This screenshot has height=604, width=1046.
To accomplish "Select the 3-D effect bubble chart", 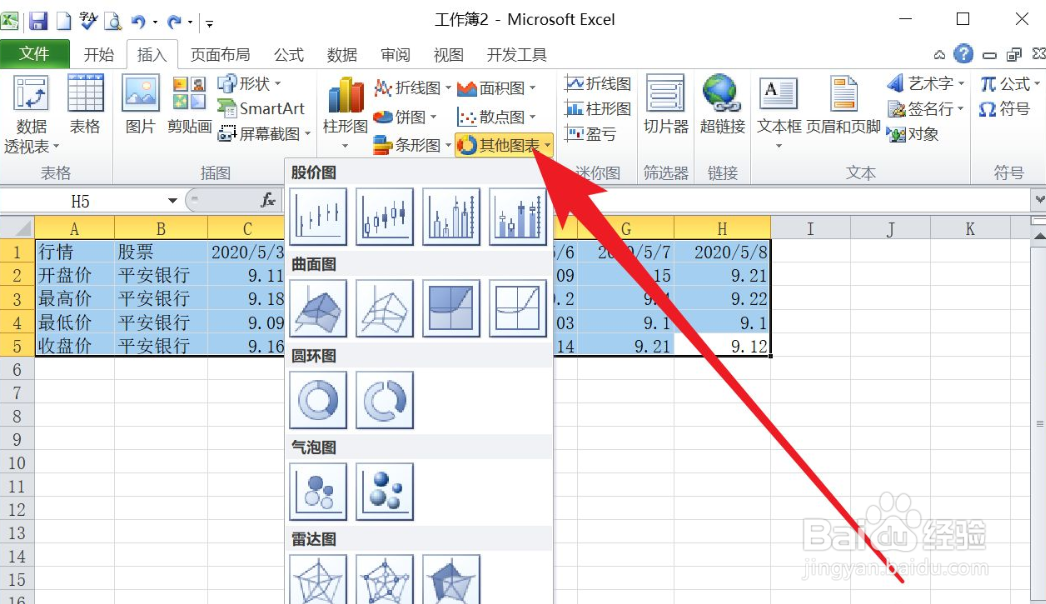I will (385, 491).
